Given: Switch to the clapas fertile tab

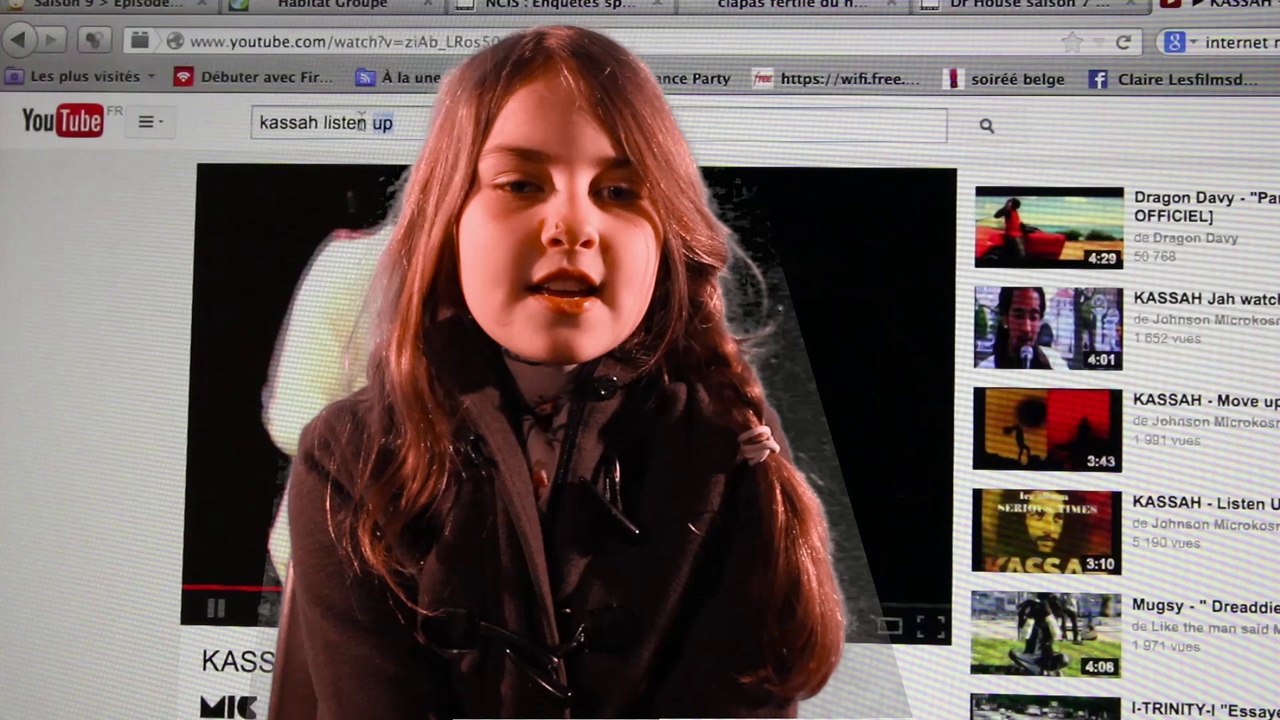Looking at the screenshot, I should pos(793,5).
